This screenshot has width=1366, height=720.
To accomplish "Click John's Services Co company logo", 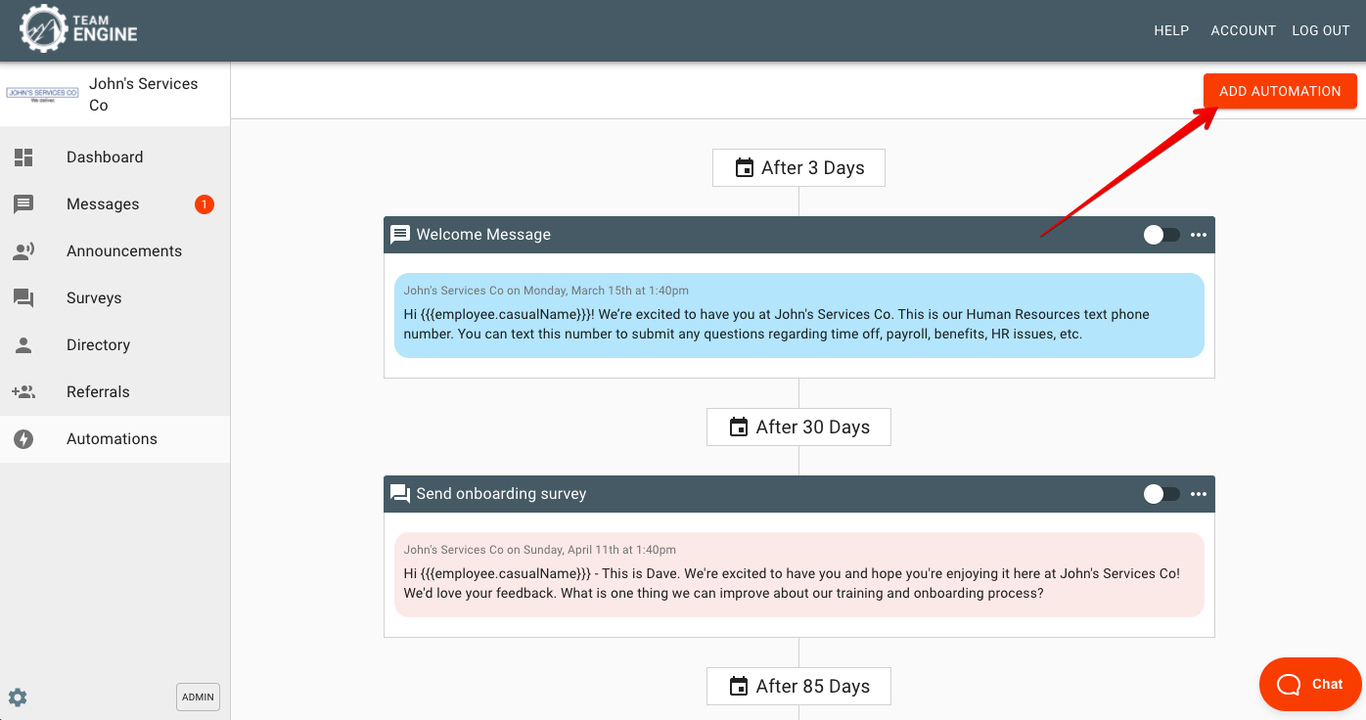I will tap(42, 94).
